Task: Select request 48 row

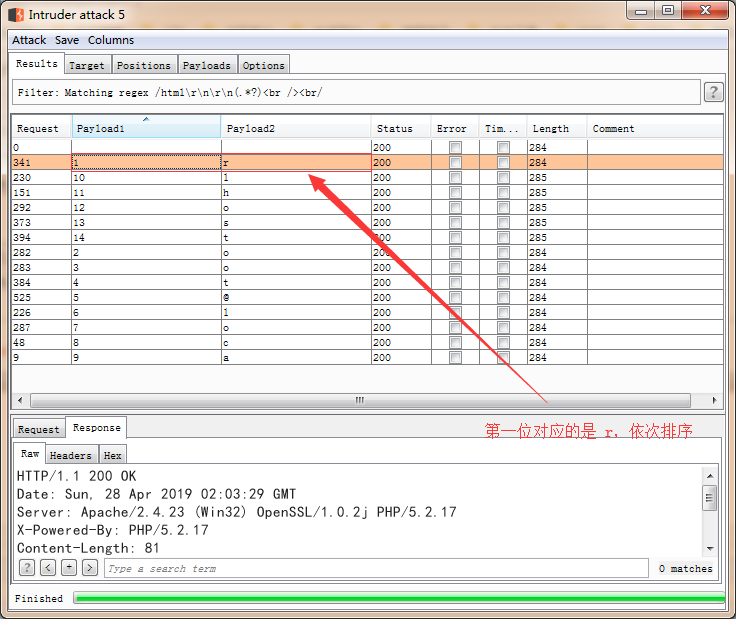Action: click(367, 343)
